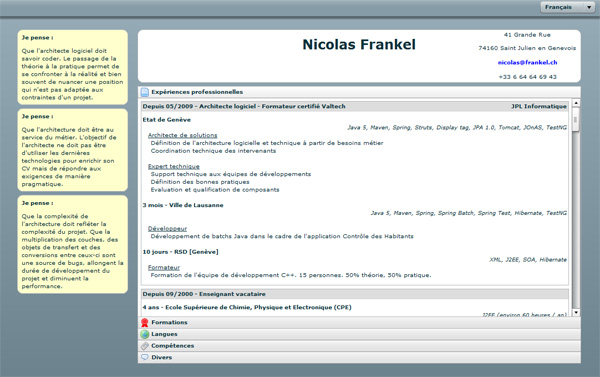Select the Architecte de solutions heading

pyautogui.click(x=183, y=135)
